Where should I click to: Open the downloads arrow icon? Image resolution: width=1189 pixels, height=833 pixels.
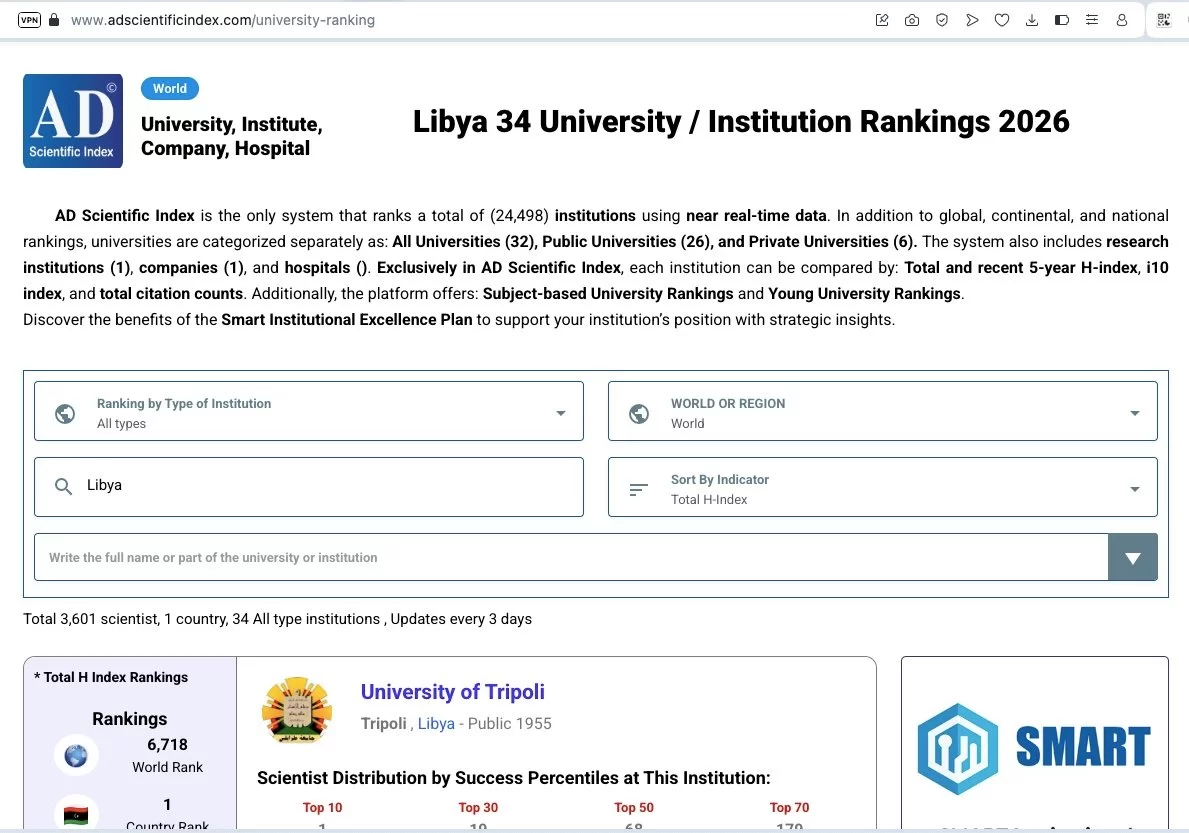pos(1031,20)
